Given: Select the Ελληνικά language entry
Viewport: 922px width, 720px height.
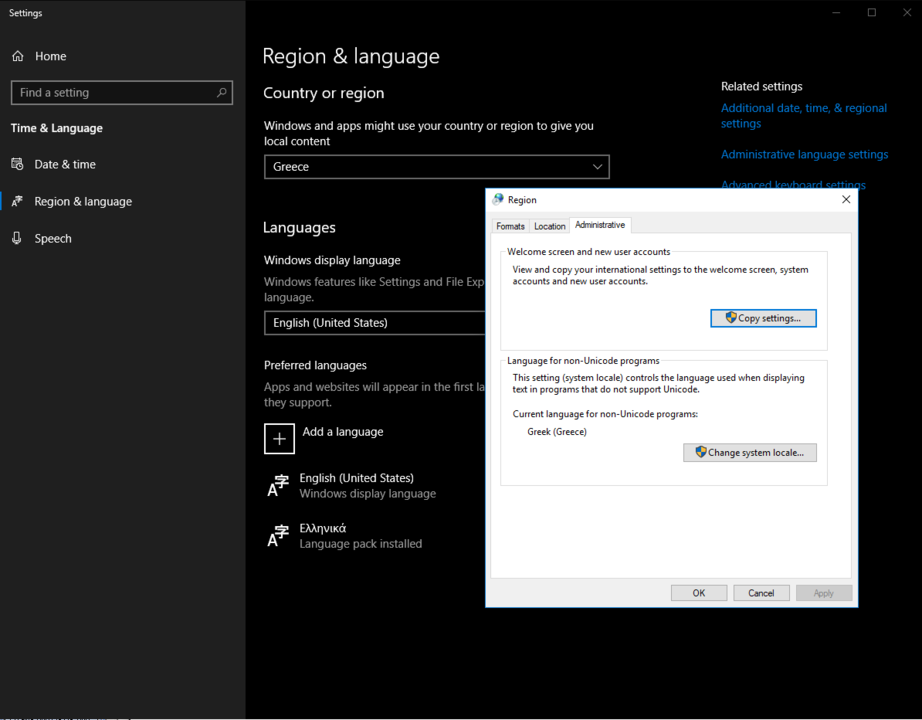Looking at the screenshot, I should pos(323,527).
